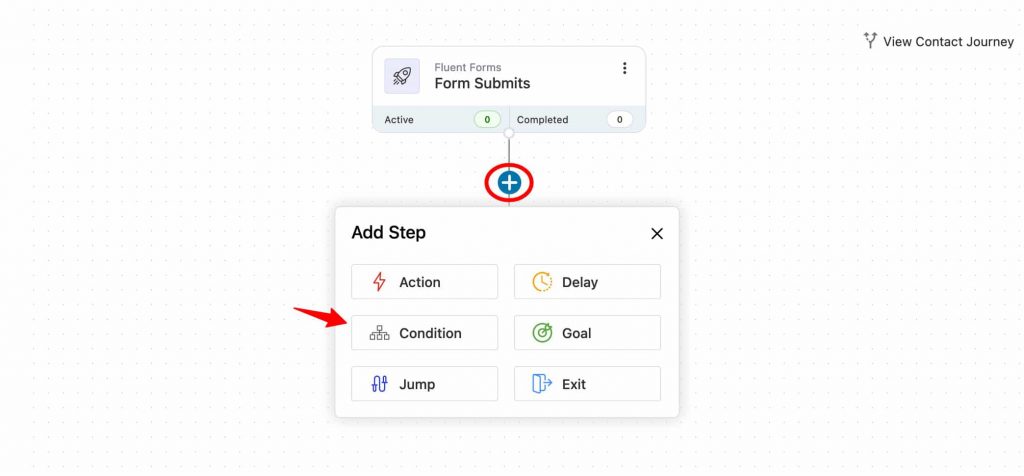
Task: Click the connector node under trigger card
Action: point(509,133)
